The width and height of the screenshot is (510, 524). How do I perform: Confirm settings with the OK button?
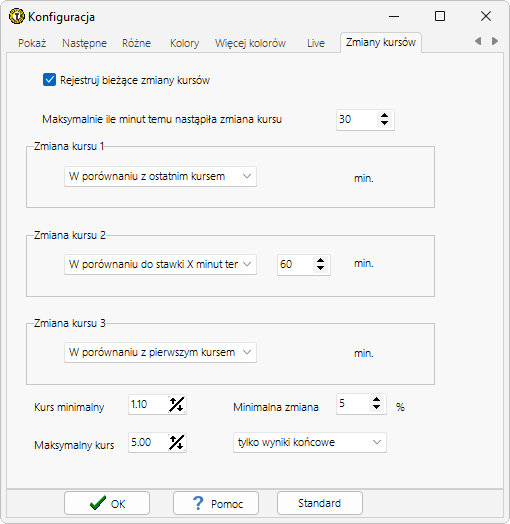[107, 503]
